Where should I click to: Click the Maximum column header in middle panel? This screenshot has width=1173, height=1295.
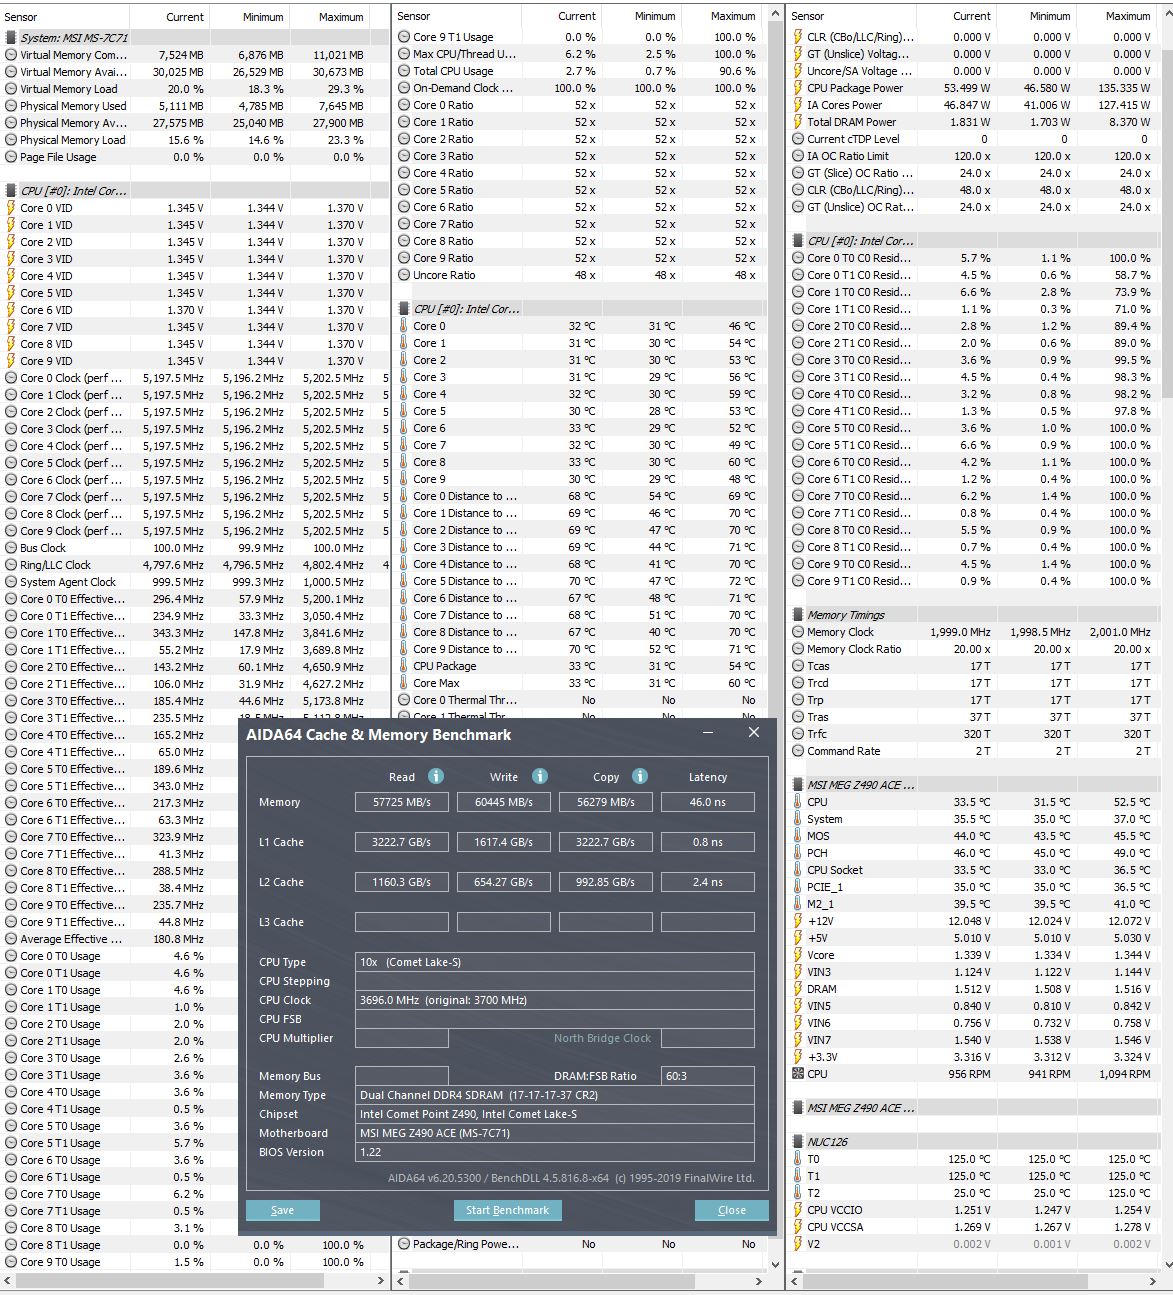point(733,16)
